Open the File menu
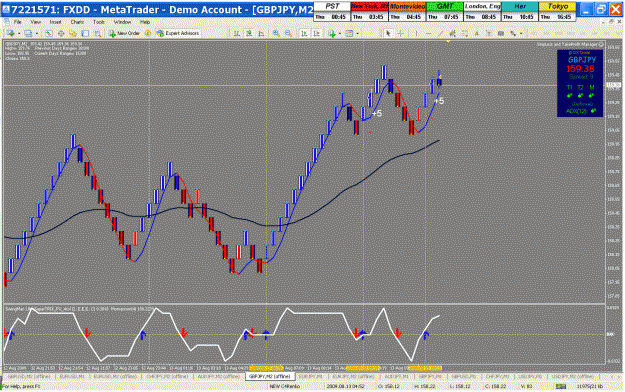 [x=17, y=22]
